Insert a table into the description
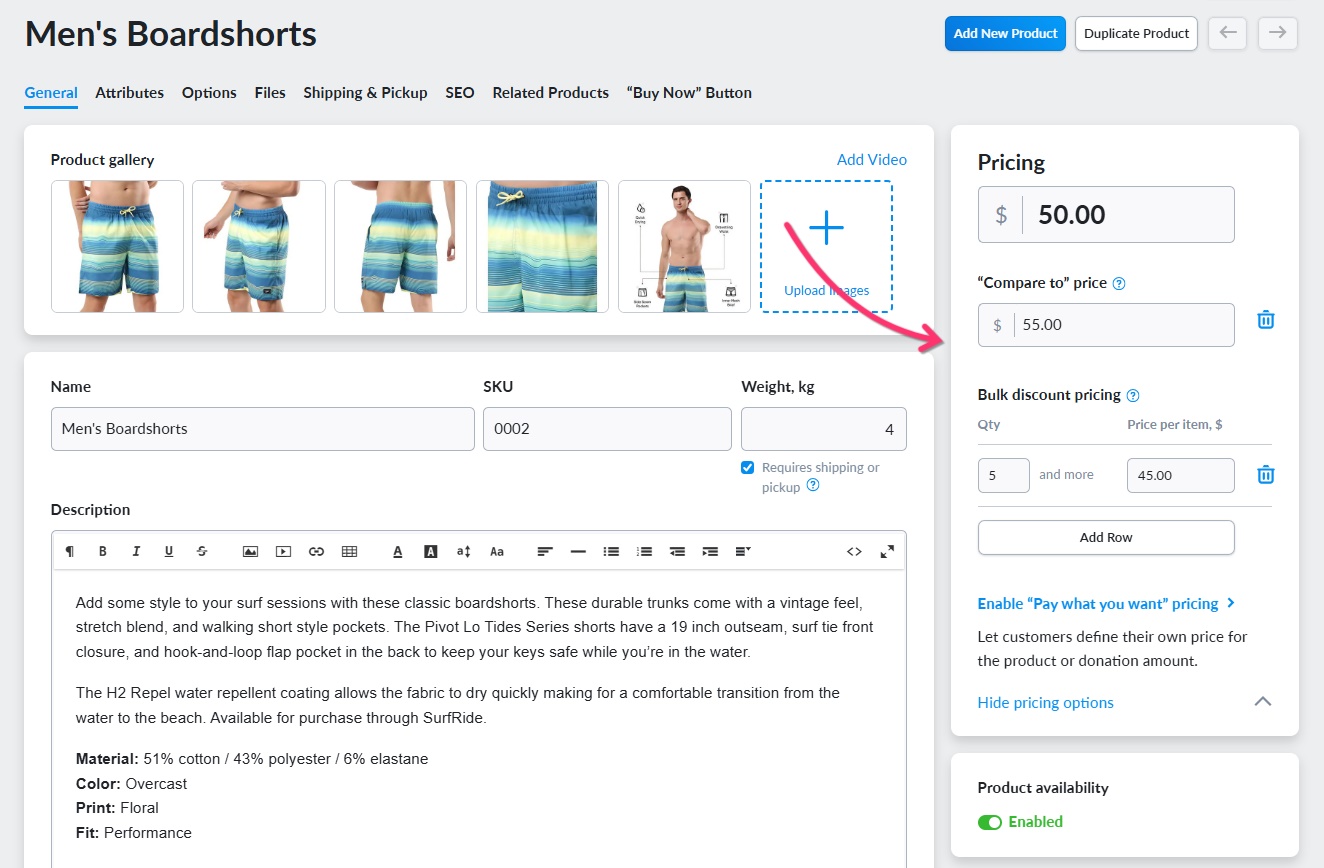 pos(349,551)
